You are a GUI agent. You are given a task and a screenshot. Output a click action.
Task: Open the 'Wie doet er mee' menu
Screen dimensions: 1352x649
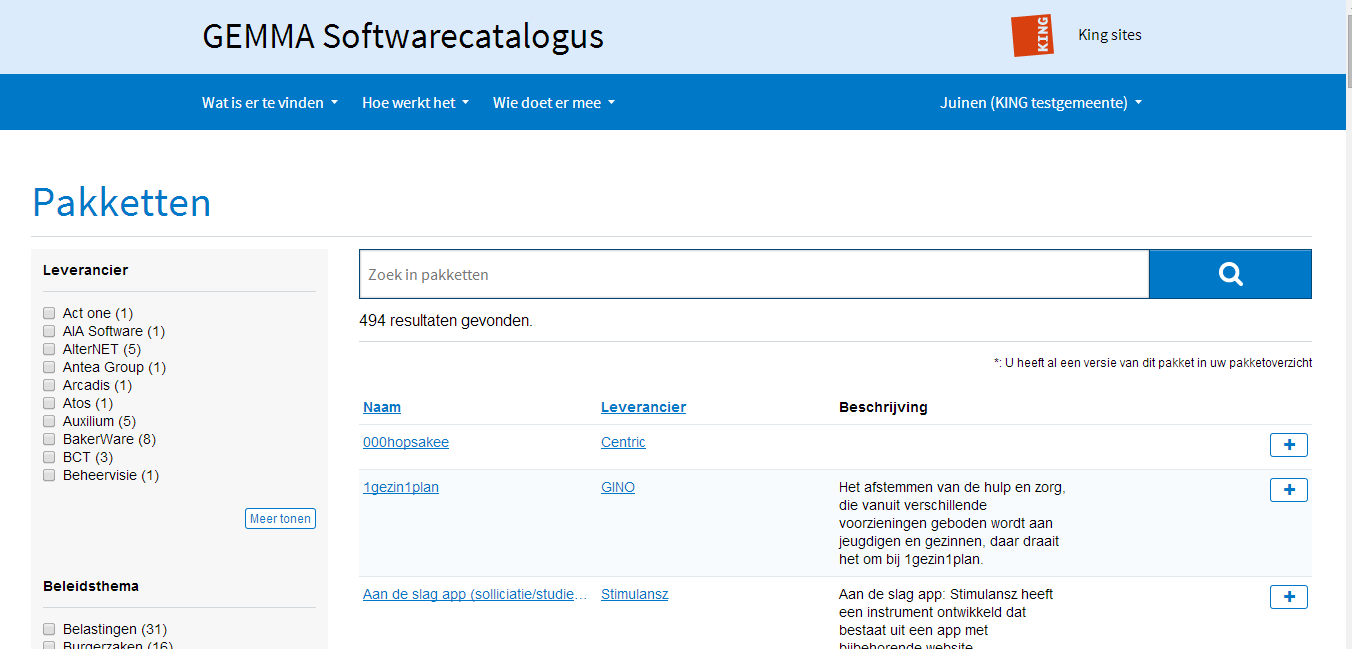(554, 102)
